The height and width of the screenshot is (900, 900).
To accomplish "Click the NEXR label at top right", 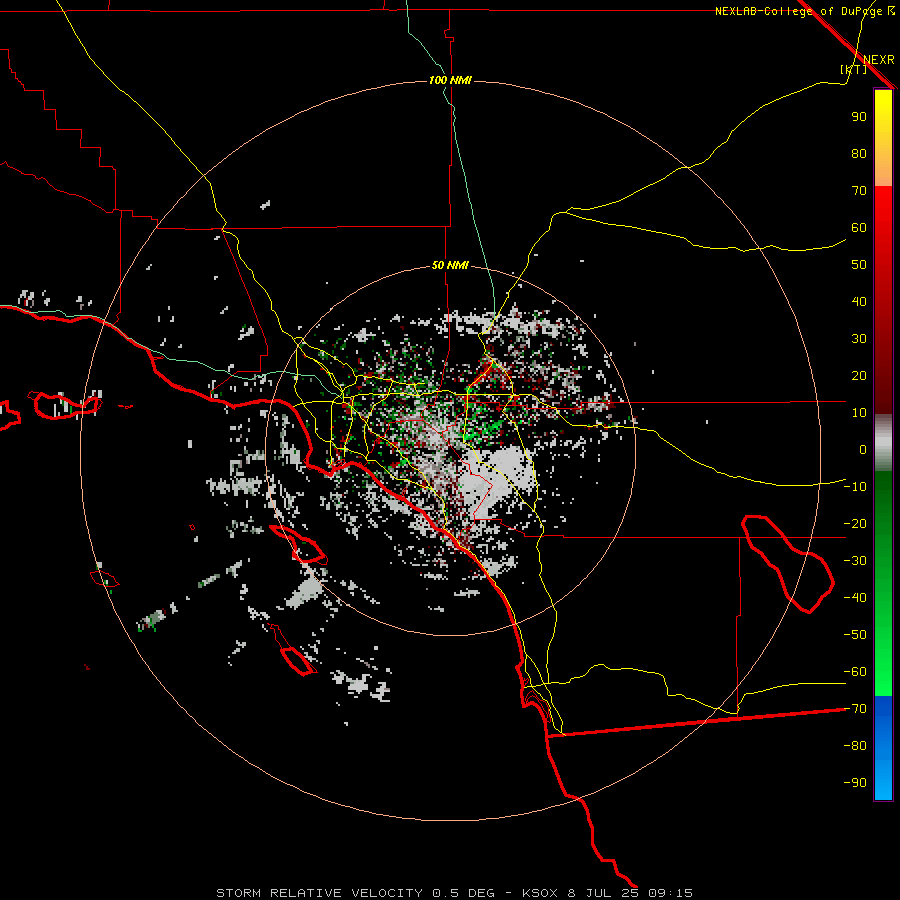I will tap(879, 60).
